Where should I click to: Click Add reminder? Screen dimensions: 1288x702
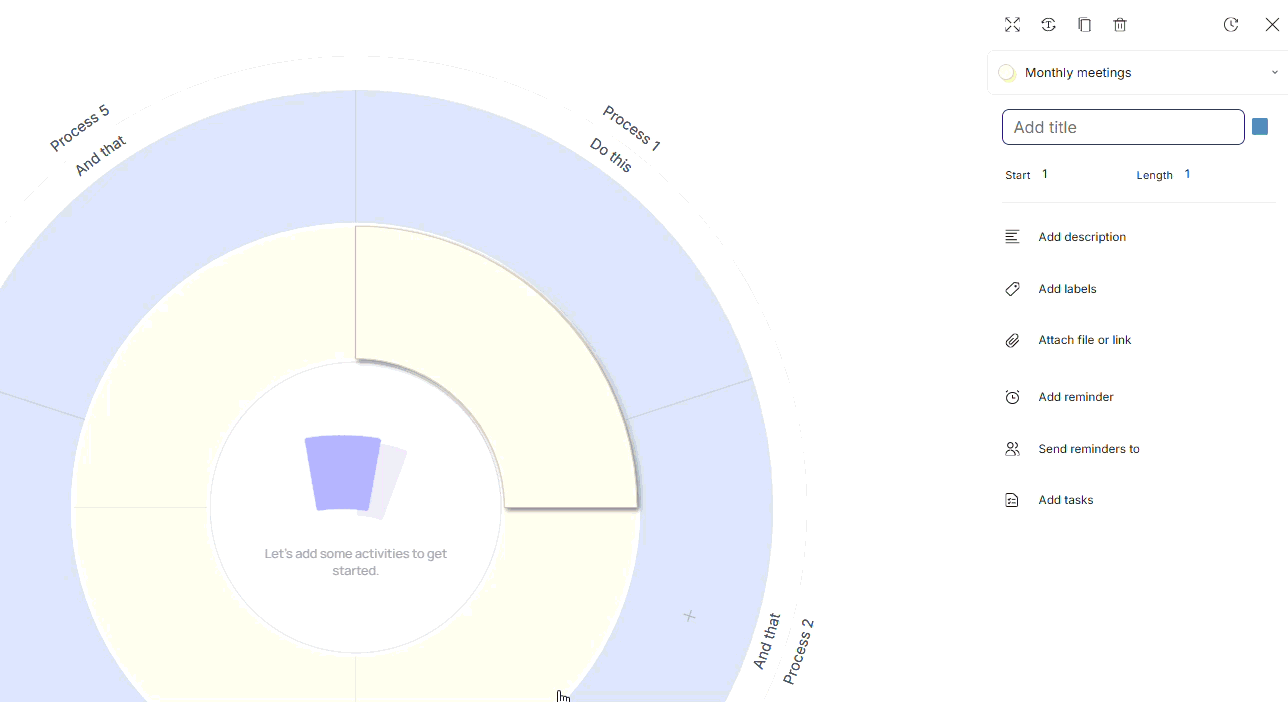(x=1076, y=397)
